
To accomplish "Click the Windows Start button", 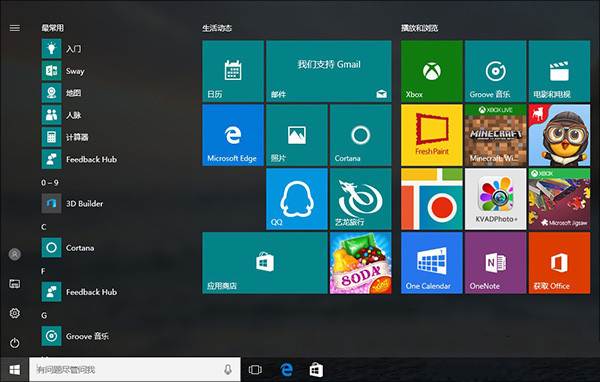I will point(15,370).
